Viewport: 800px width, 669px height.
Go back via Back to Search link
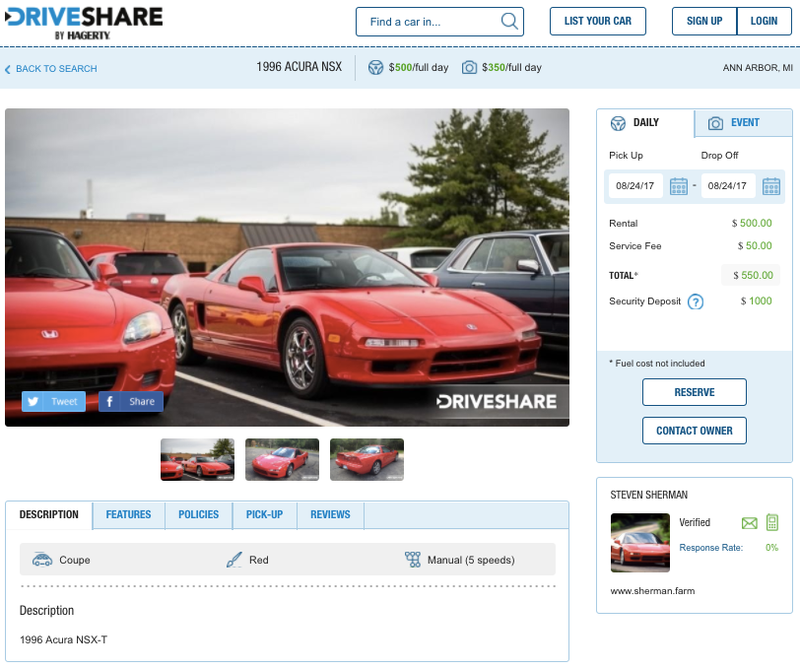[x=51, y=68]
